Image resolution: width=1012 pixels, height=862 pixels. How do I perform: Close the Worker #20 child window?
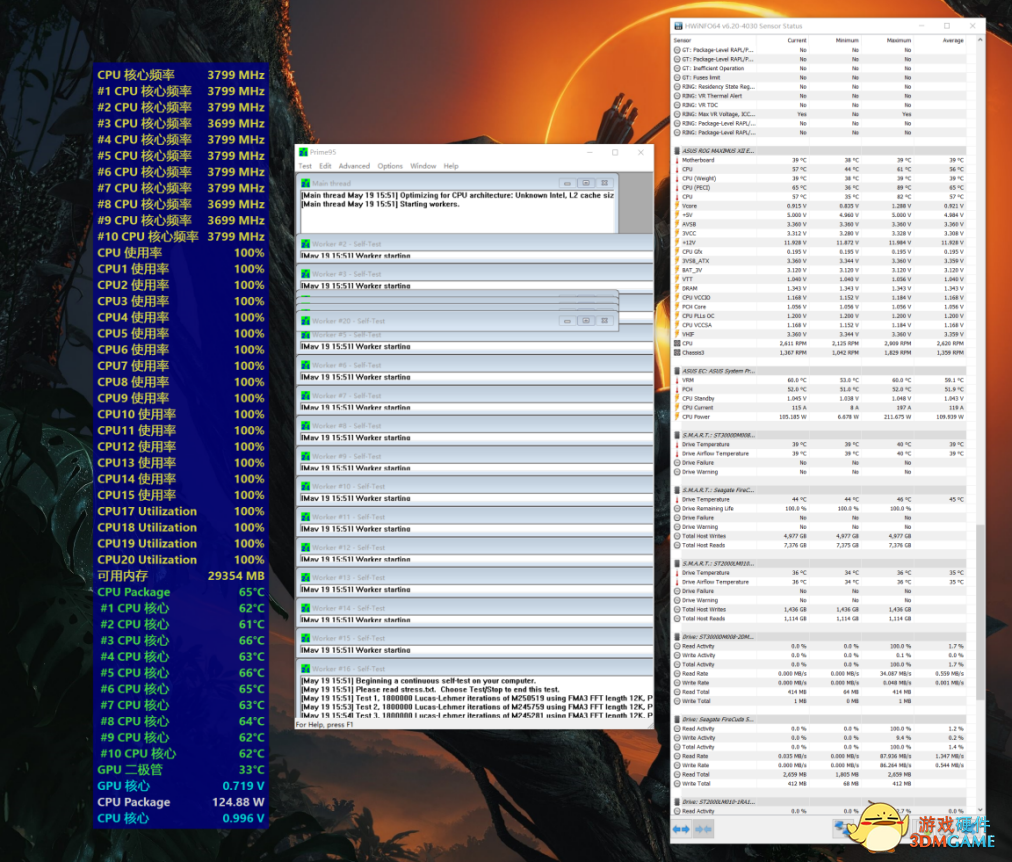coord(605,321)
